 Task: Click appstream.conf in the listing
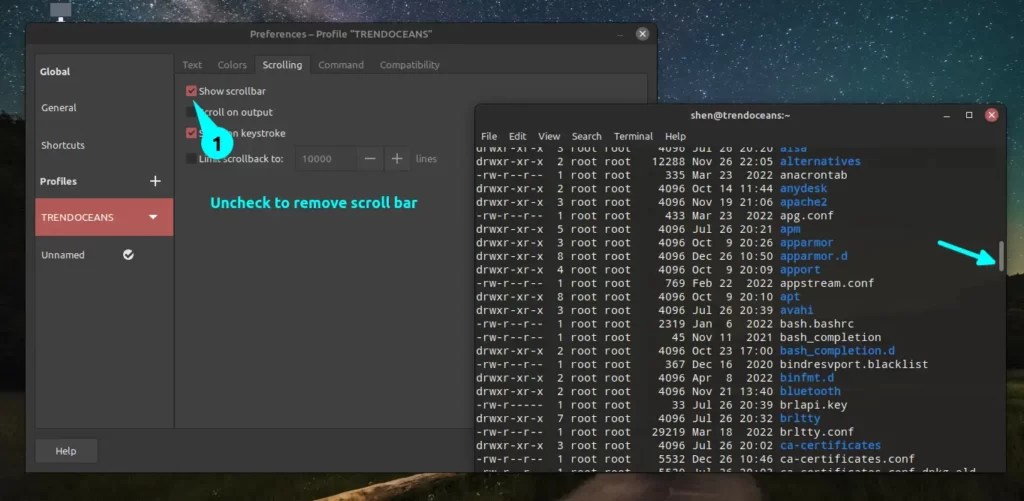coord(827,283)
